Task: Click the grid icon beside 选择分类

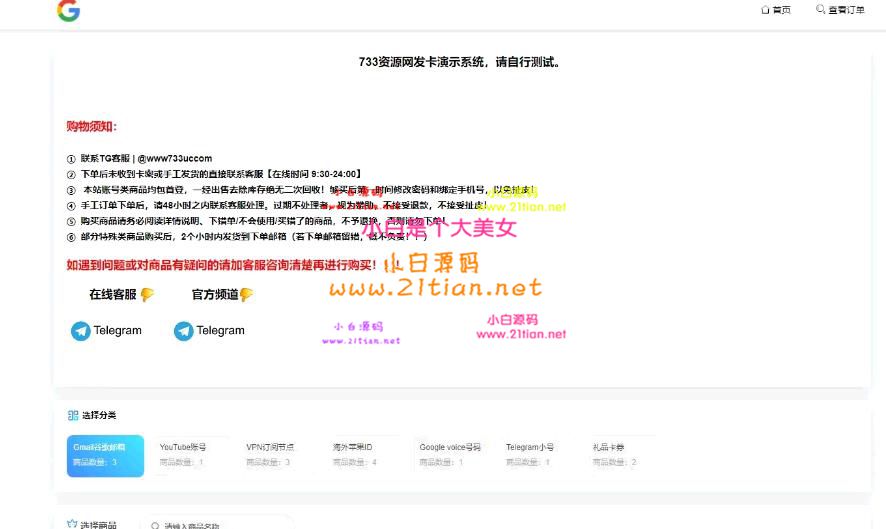Action: pyautogui.click(x=72, y=415)
